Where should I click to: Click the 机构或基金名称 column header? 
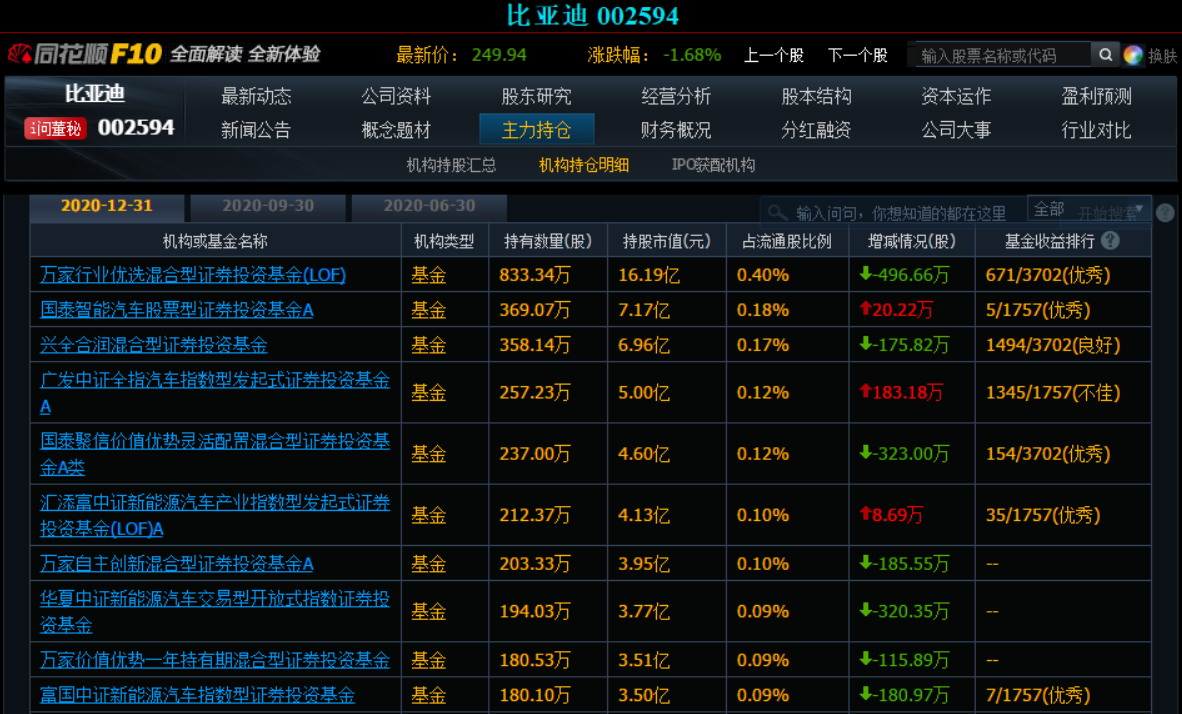click(215, 241)
